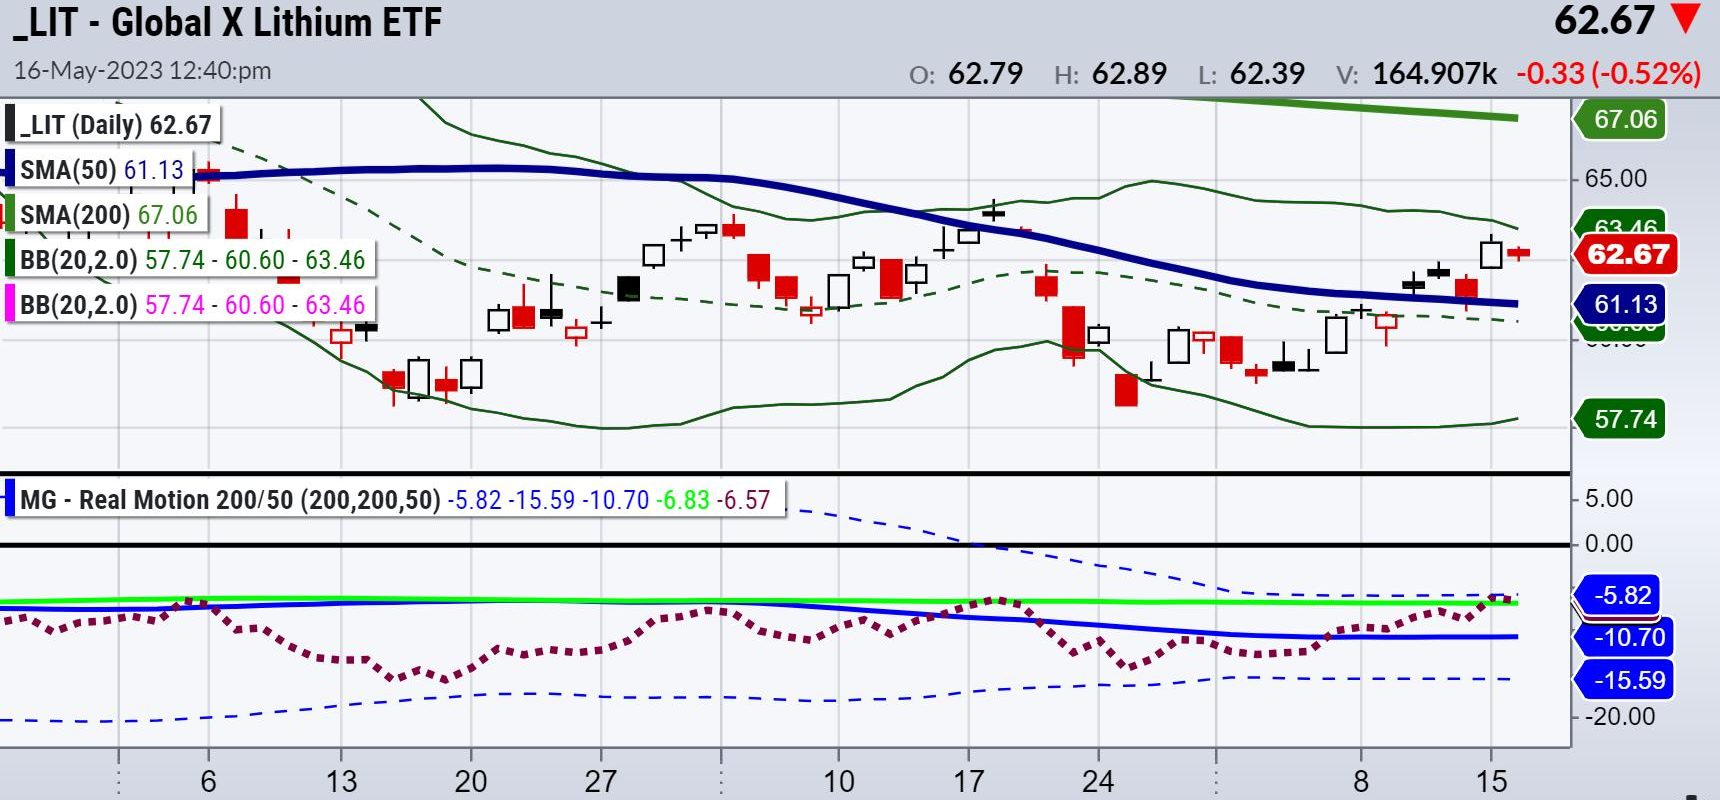The height and width of the screenshot is (800, 1720).
Task: Click the large red candle at chart low
Action: 1126,390
